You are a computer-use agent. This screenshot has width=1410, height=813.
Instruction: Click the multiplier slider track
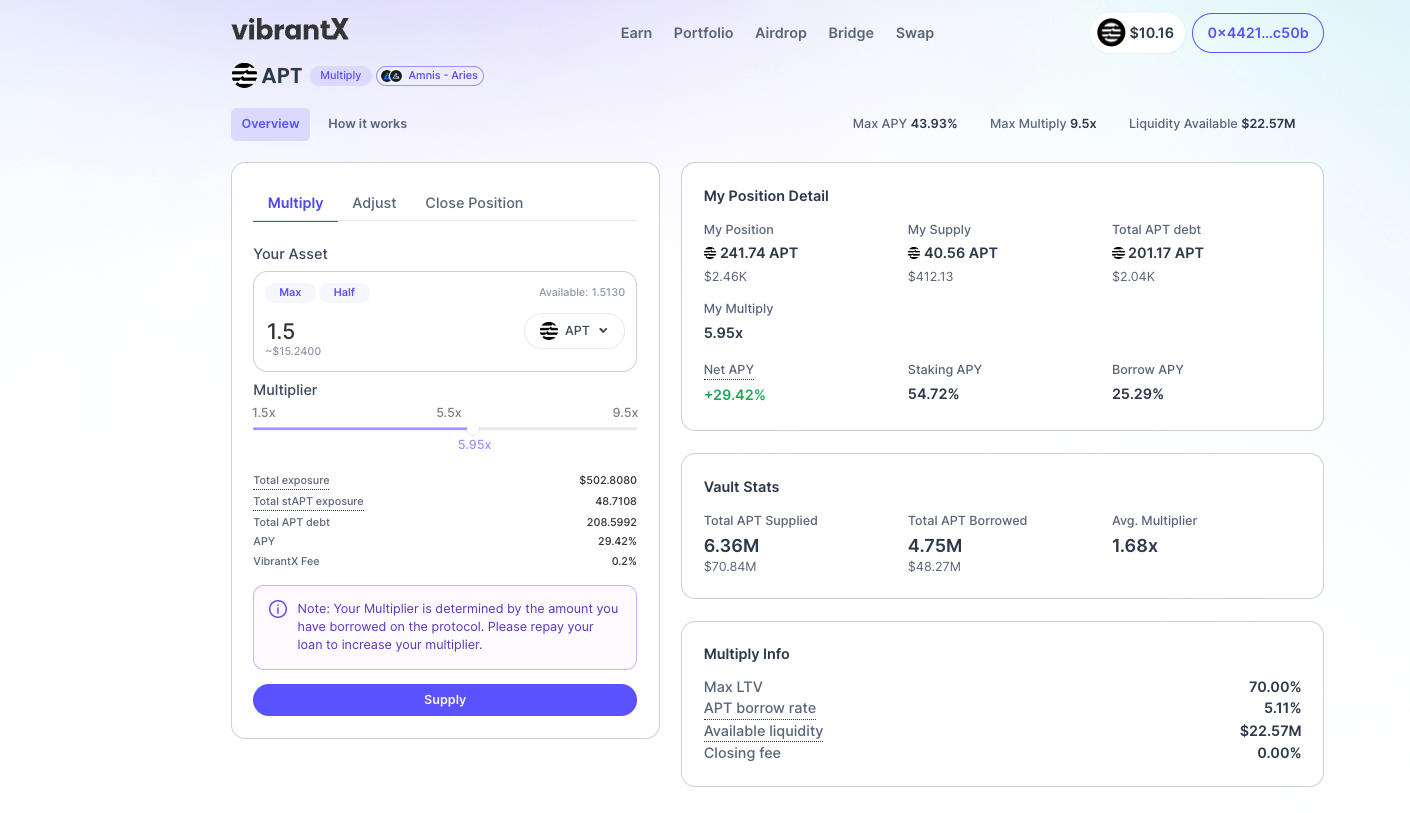445,429
